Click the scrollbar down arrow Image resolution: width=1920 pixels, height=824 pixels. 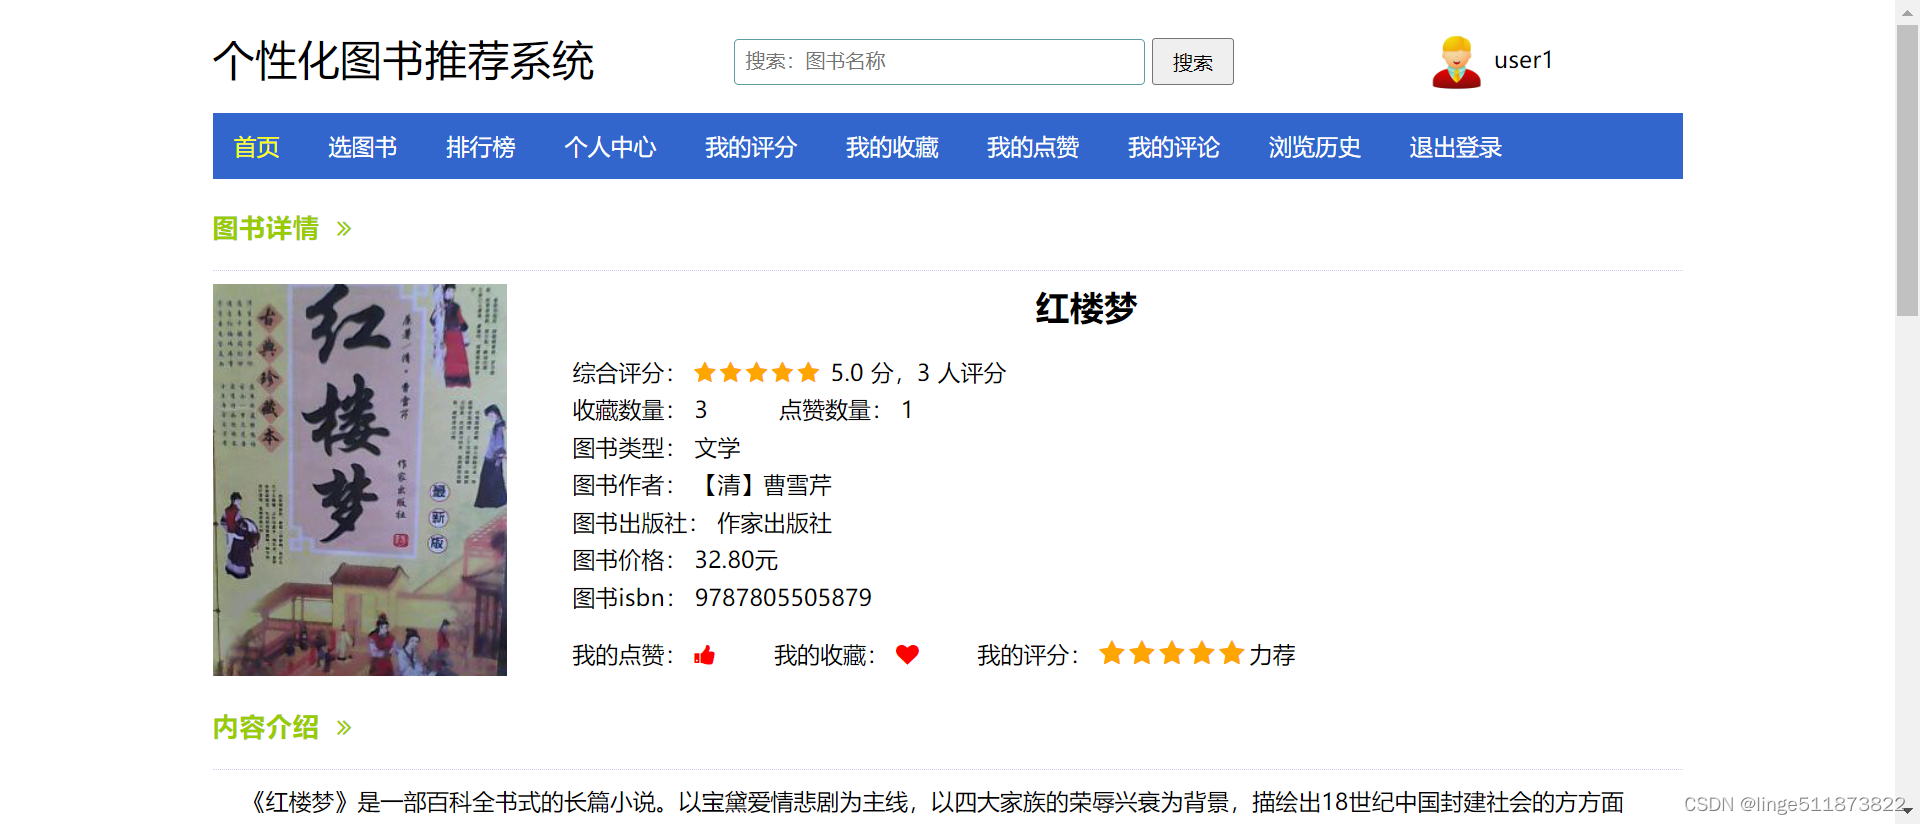(x=1907, y=811)
